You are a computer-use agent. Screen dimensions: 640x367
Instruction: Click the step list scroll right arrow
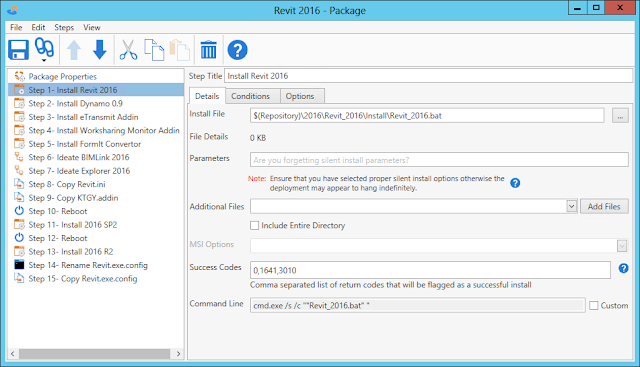(x=178, y=354)
